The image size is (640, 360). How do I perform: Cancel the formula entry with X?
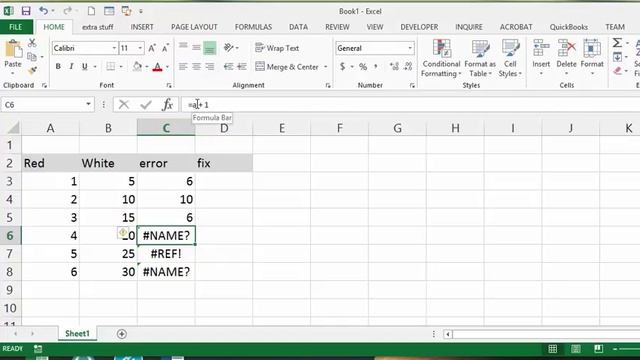(x=124, y=105)
